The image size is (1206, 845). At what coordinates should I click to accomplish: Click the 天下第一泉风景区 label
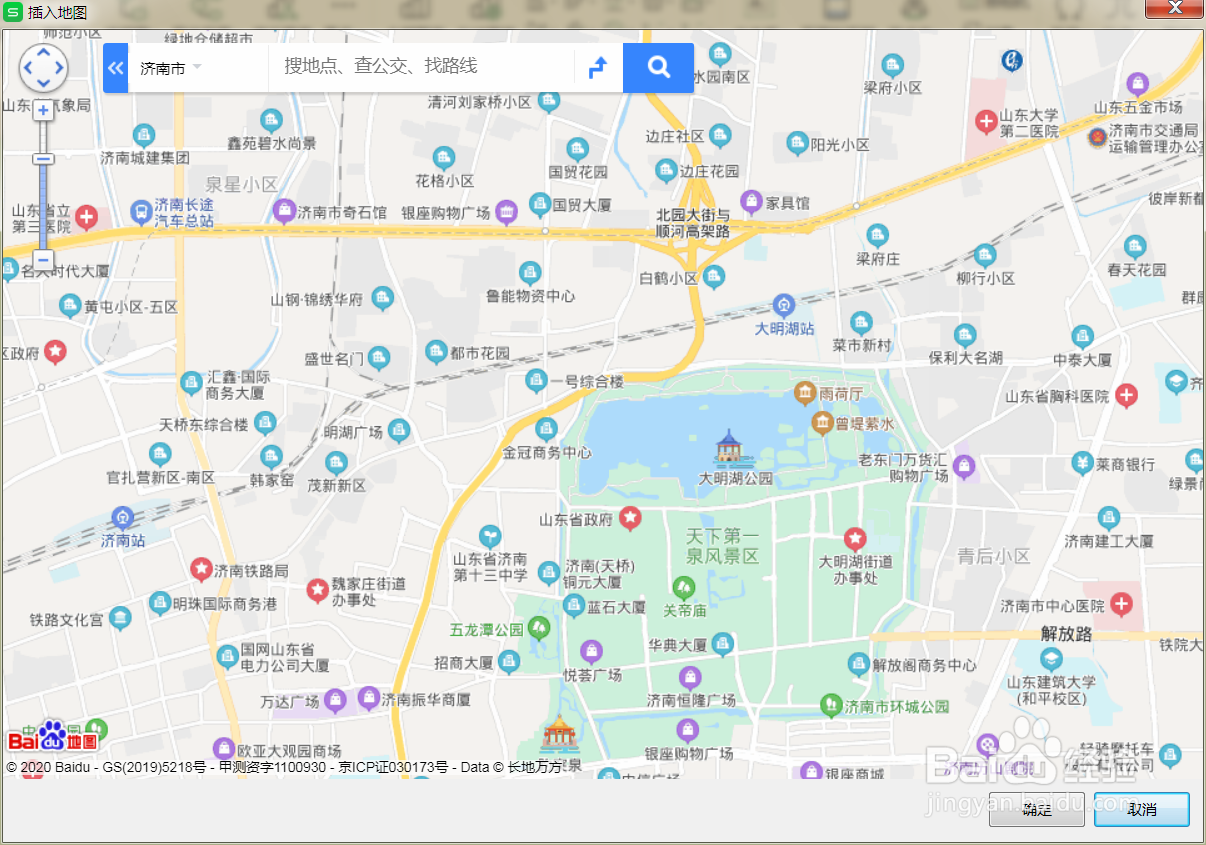tap(722, 546)
